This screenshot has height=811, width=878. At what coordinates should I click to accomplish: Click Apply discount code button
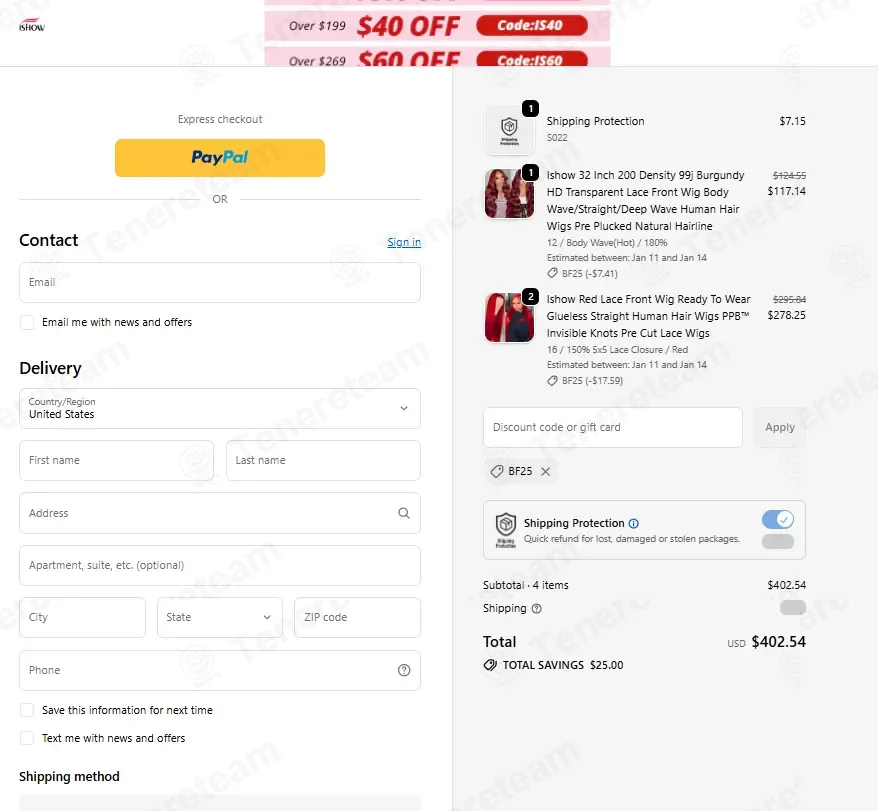(x=779, y=427)
